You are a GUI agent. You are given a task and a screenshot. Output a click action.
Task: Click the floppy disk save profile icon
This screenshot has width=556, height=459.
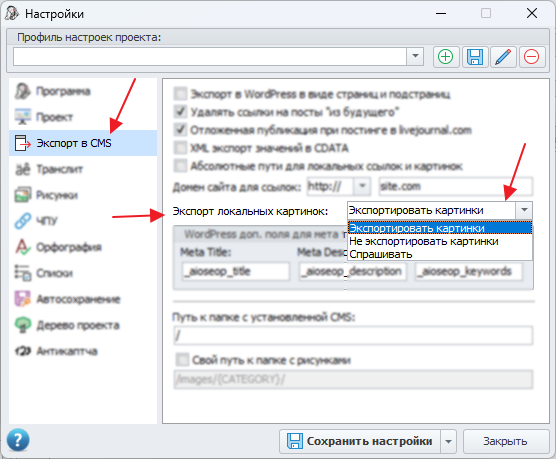(x=475, y=57)
